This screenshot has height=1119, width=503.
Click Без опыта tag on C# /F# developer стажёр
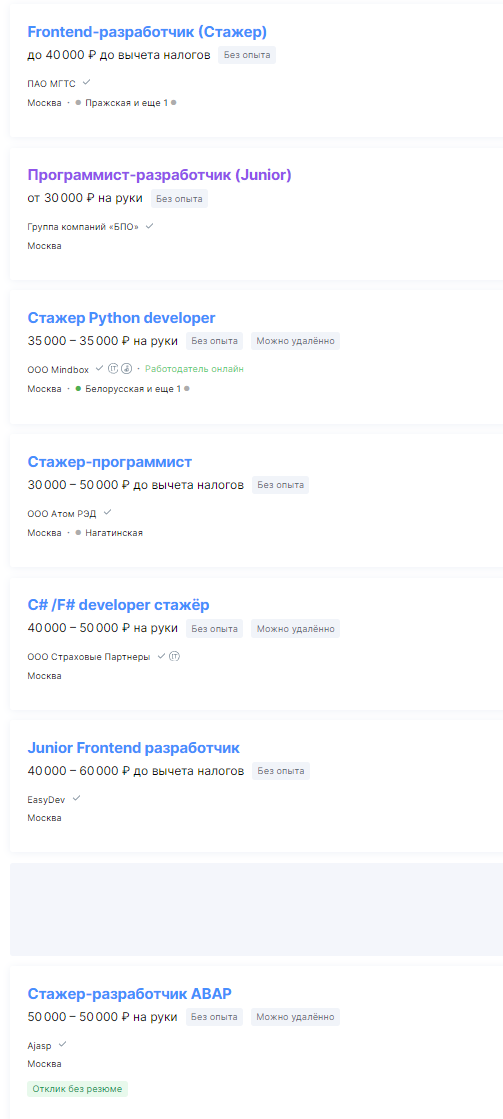click(x=215, y=629)
